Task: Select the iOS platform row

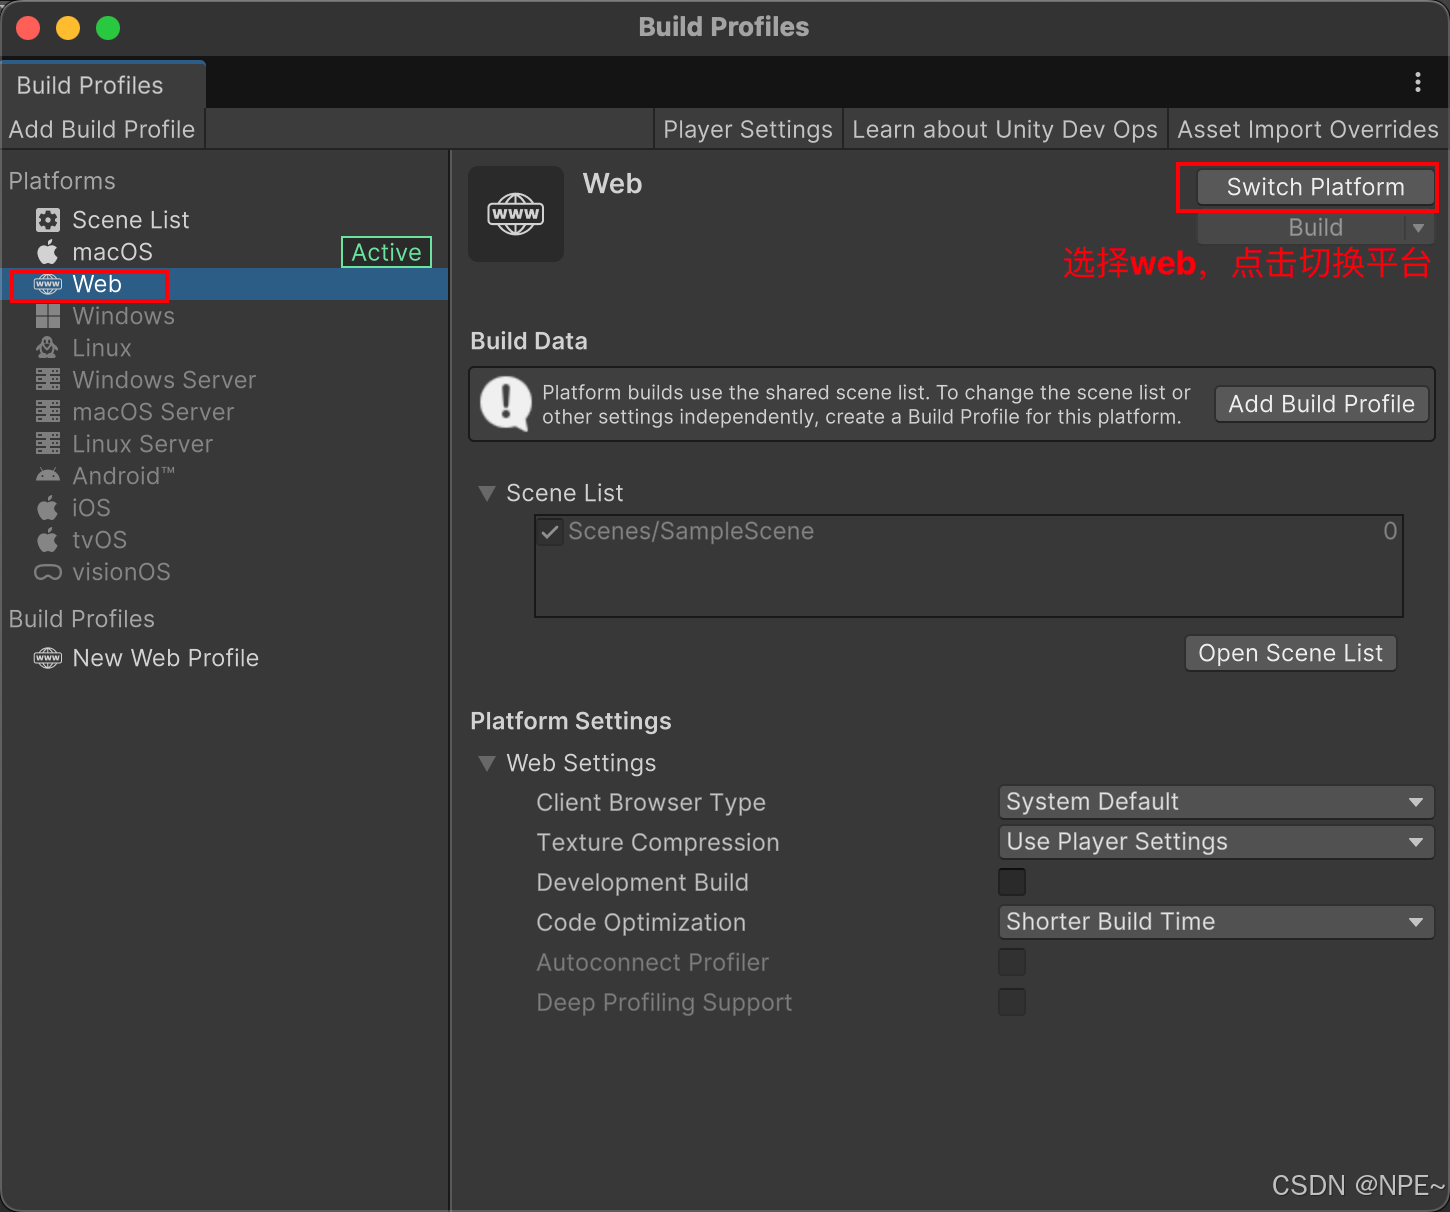Action: coord(225,508)
